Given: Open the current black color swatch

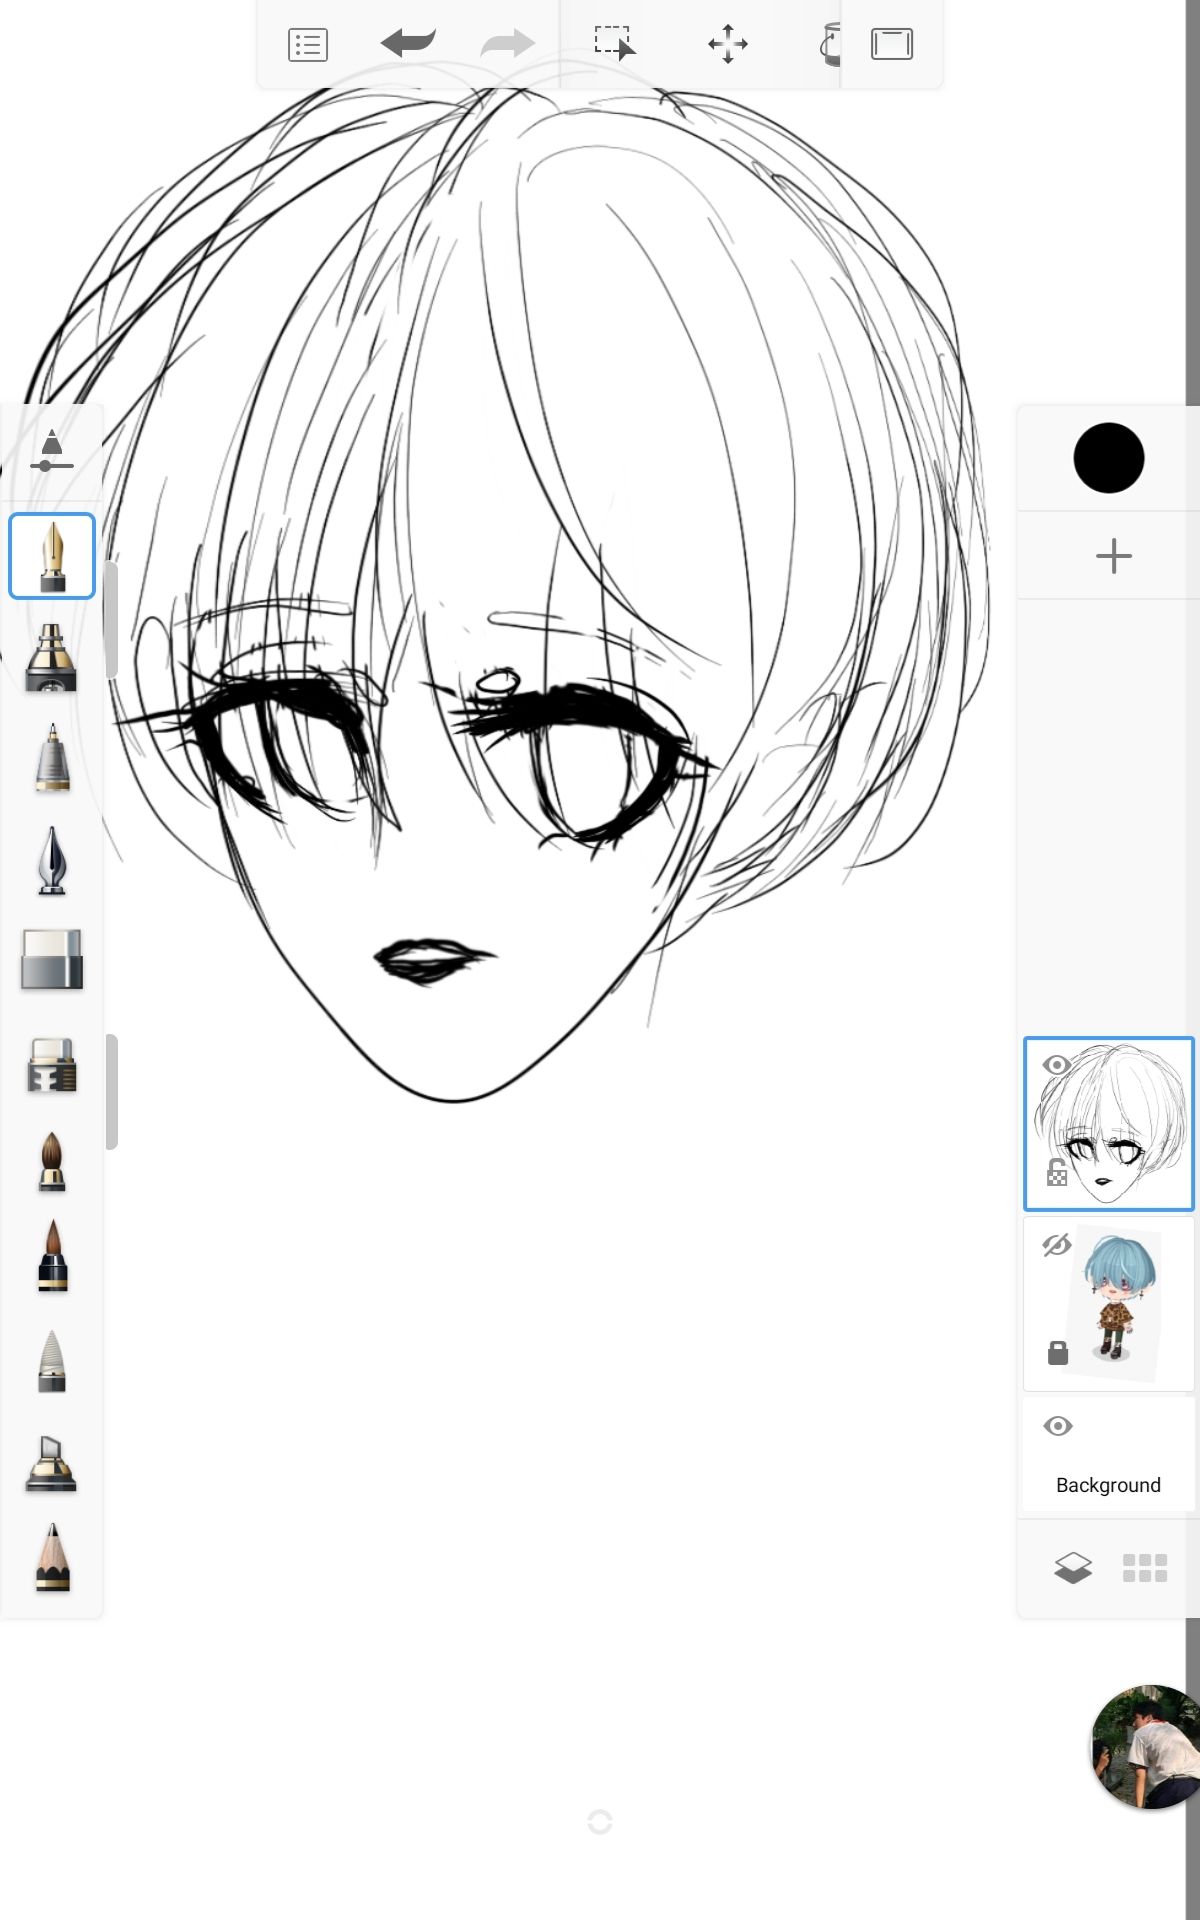Looking at the screenshot, I should tap(1108, 458).
